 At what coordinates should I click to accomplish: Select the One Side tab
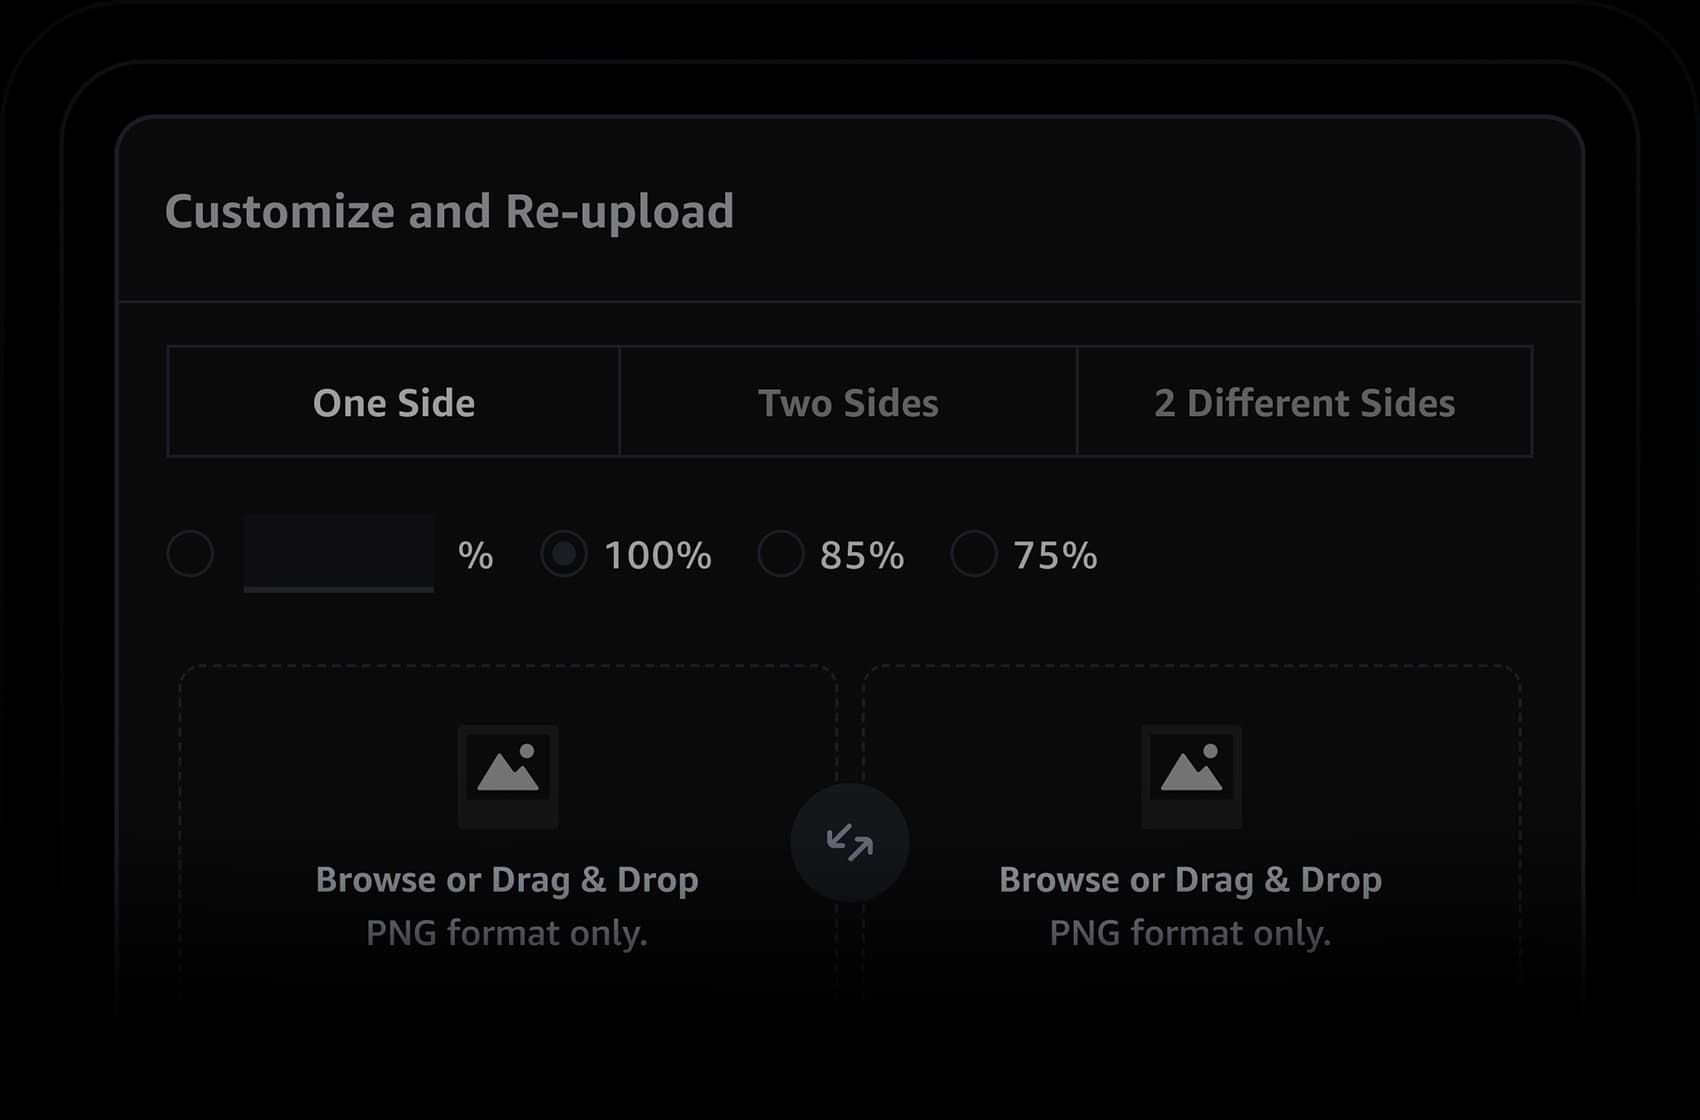[x=394, y=402]
